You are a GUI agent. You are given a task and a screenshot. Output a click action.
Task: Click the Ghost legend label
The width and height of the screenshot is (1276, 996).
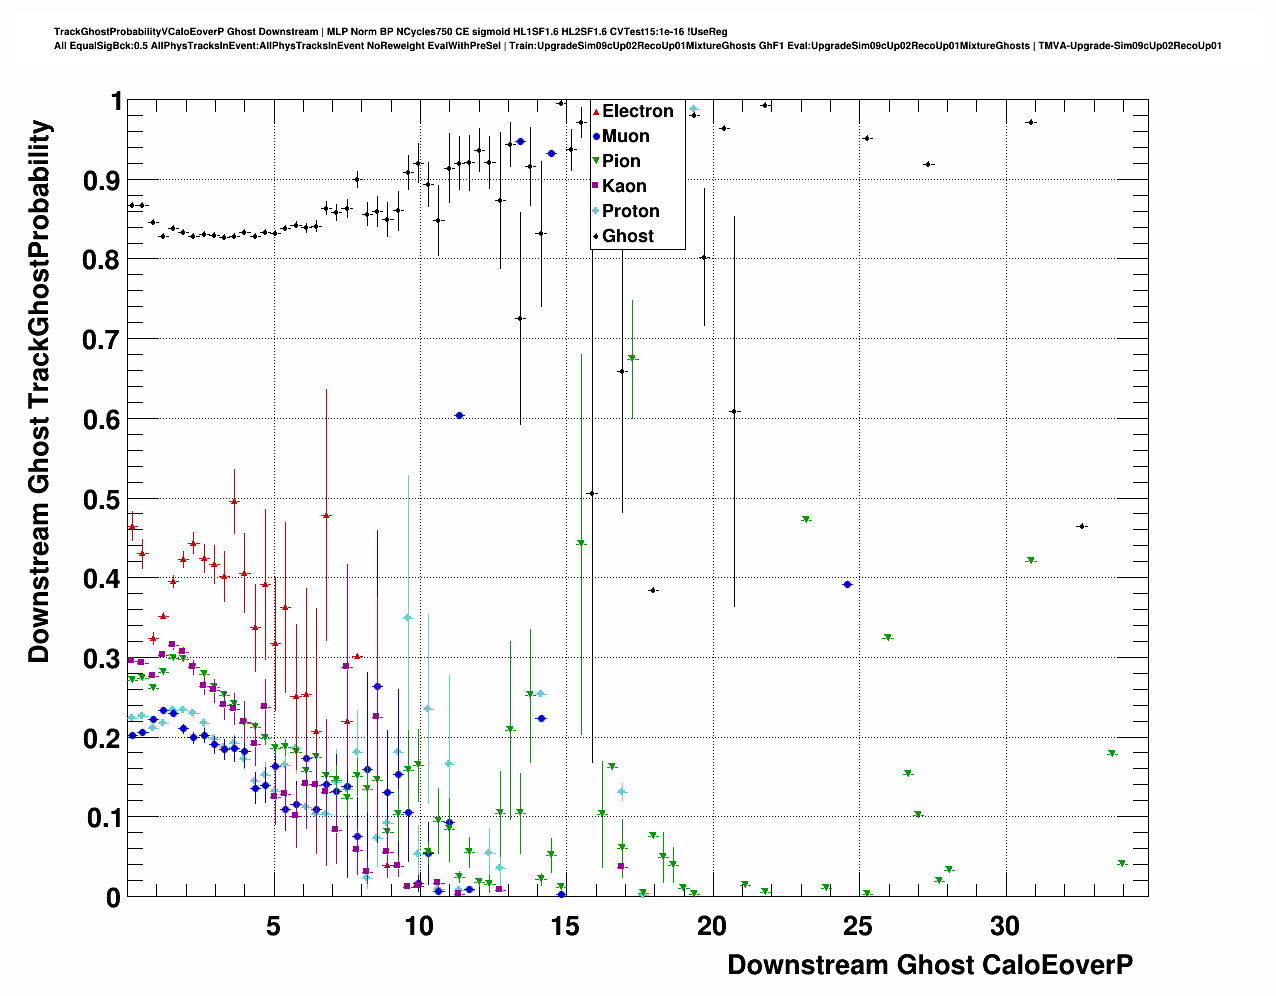pos(627,236)
